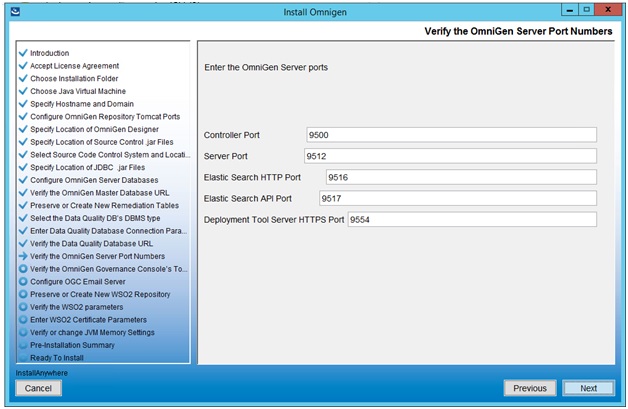The width and height of the screenshot is (628, 409).
Task: Click the Choose Installation Folder step
Action: pyautogui.click(x=74, y=79)
